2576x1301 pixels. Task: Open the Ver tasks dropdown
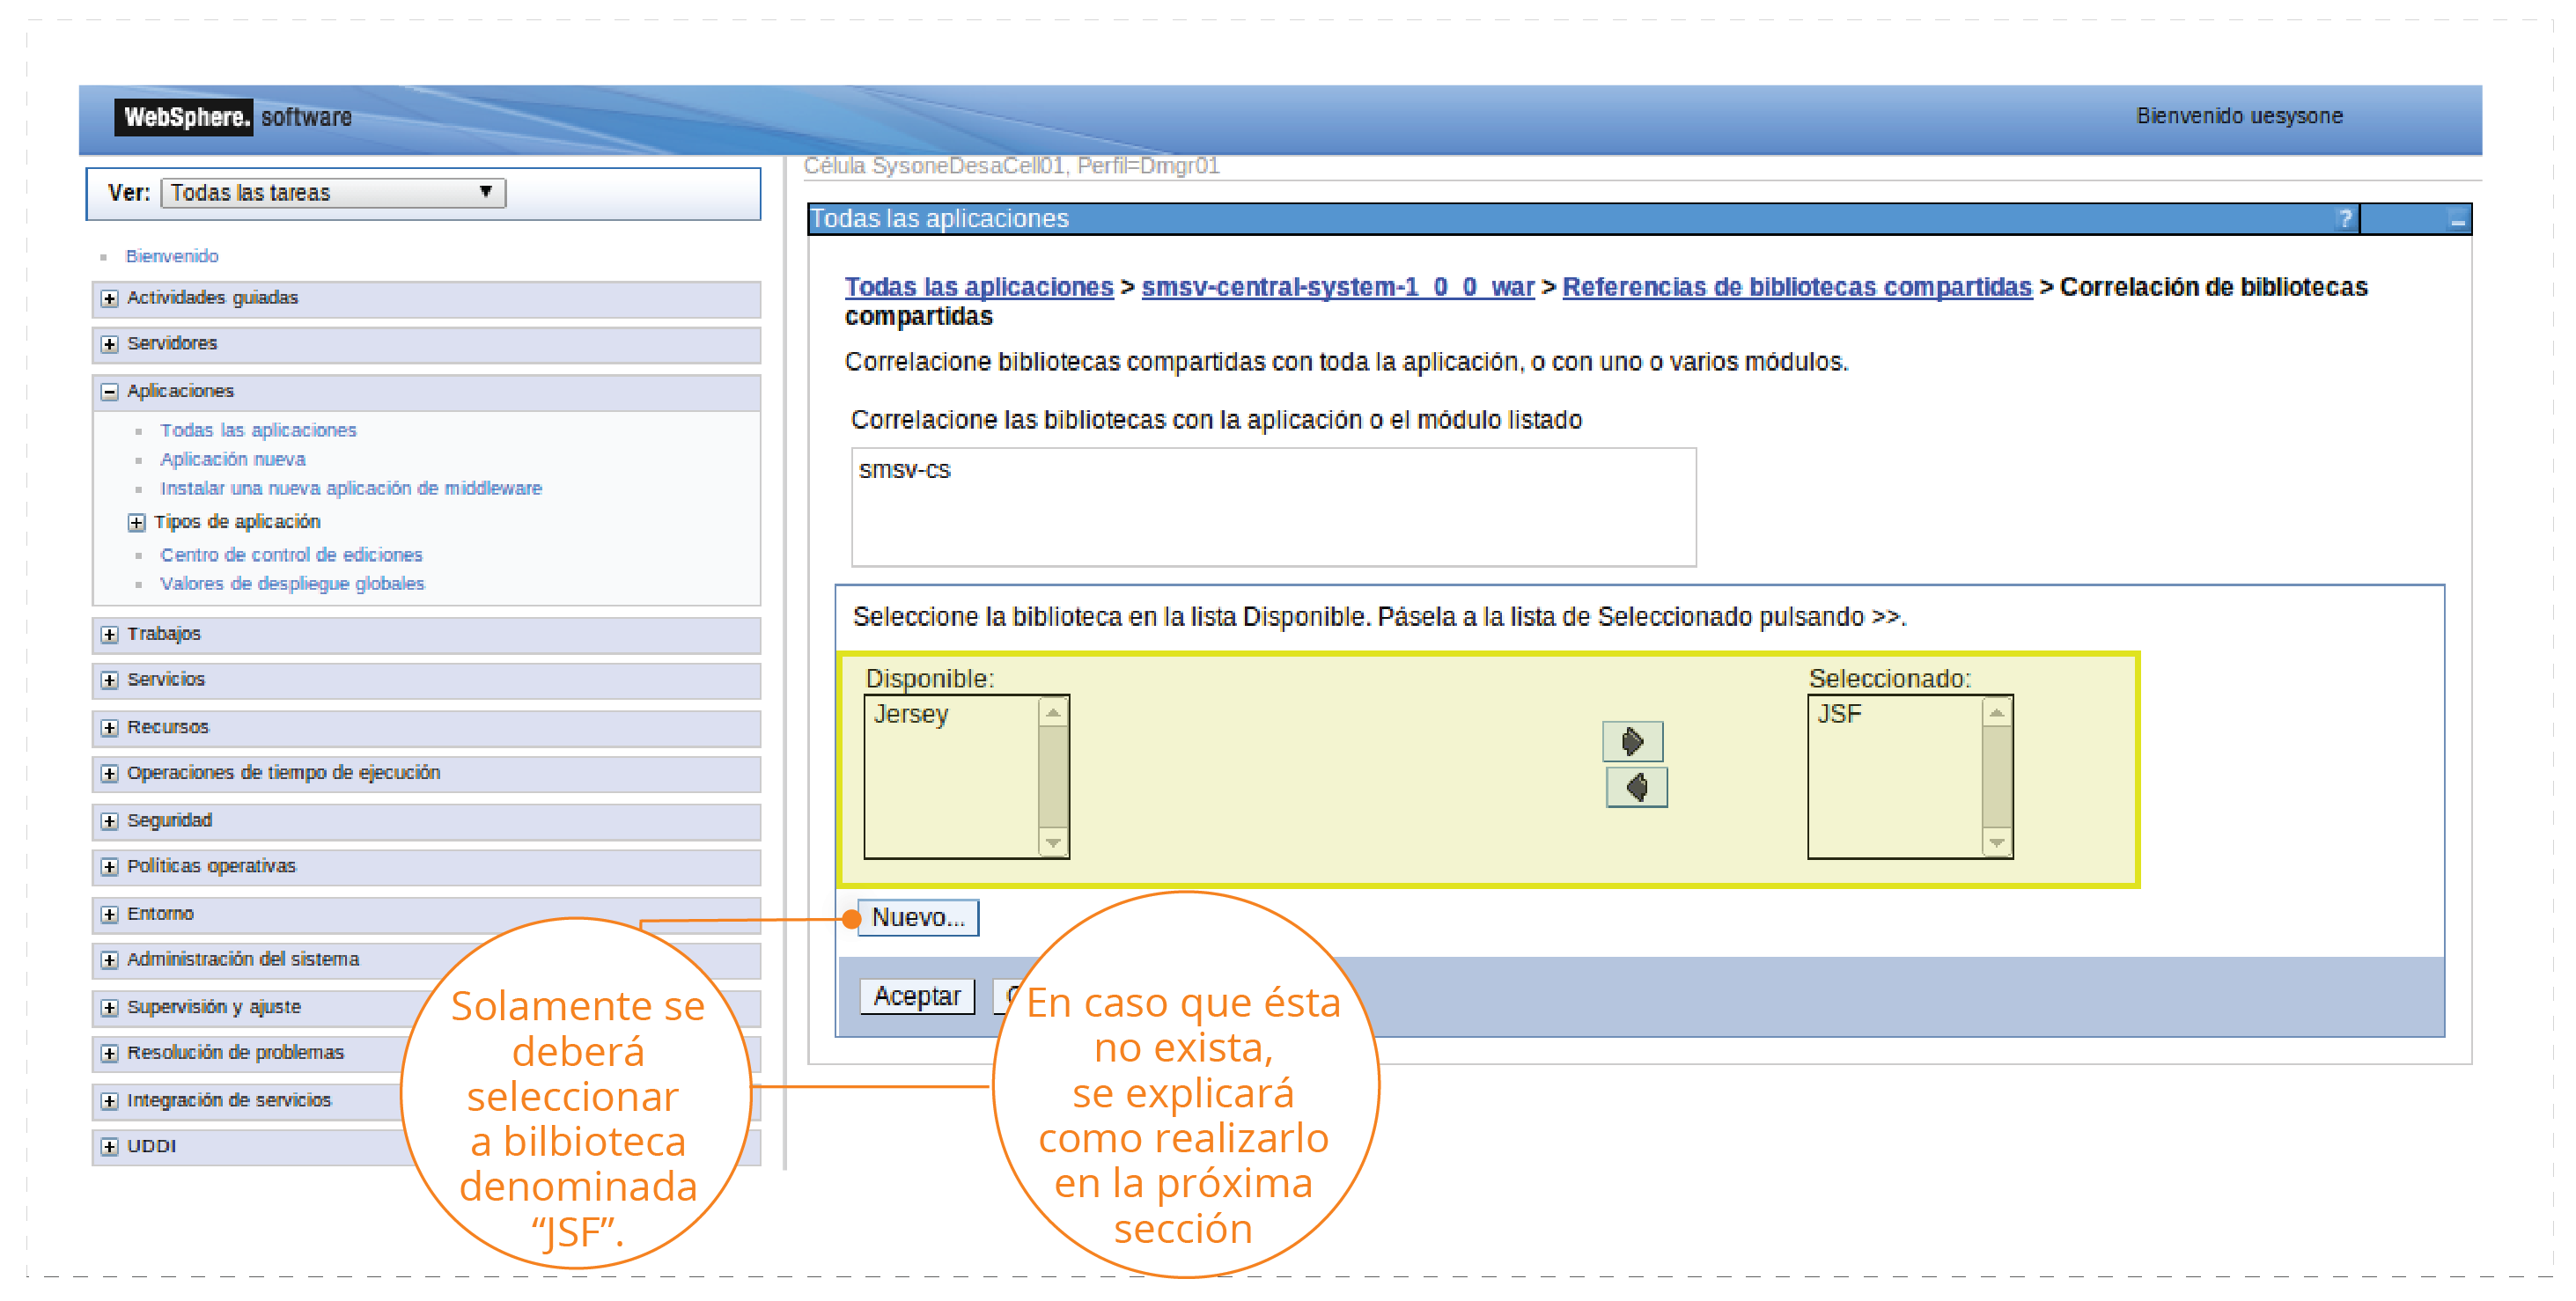pos(333,193)
